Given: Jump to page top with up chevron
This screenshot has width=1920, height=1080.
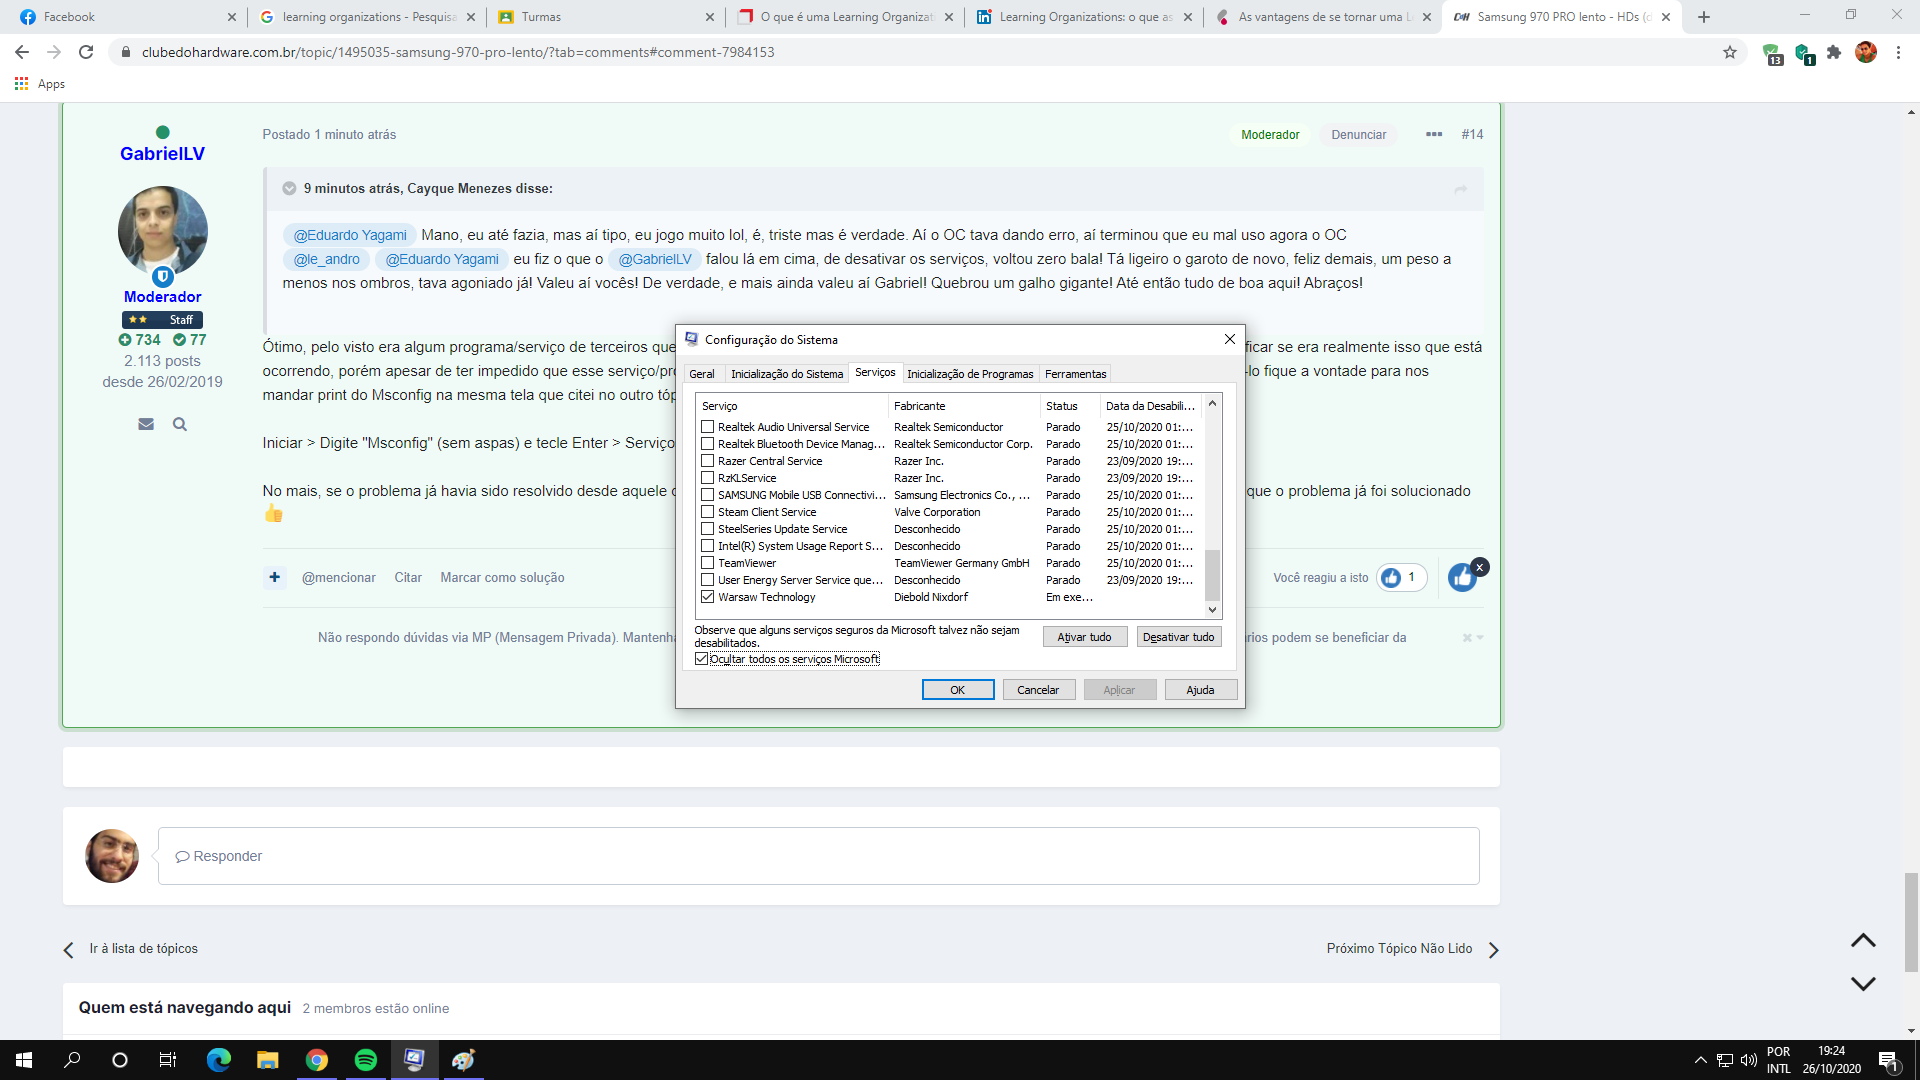Looking at the screenshot, I should pos(1863,940).
